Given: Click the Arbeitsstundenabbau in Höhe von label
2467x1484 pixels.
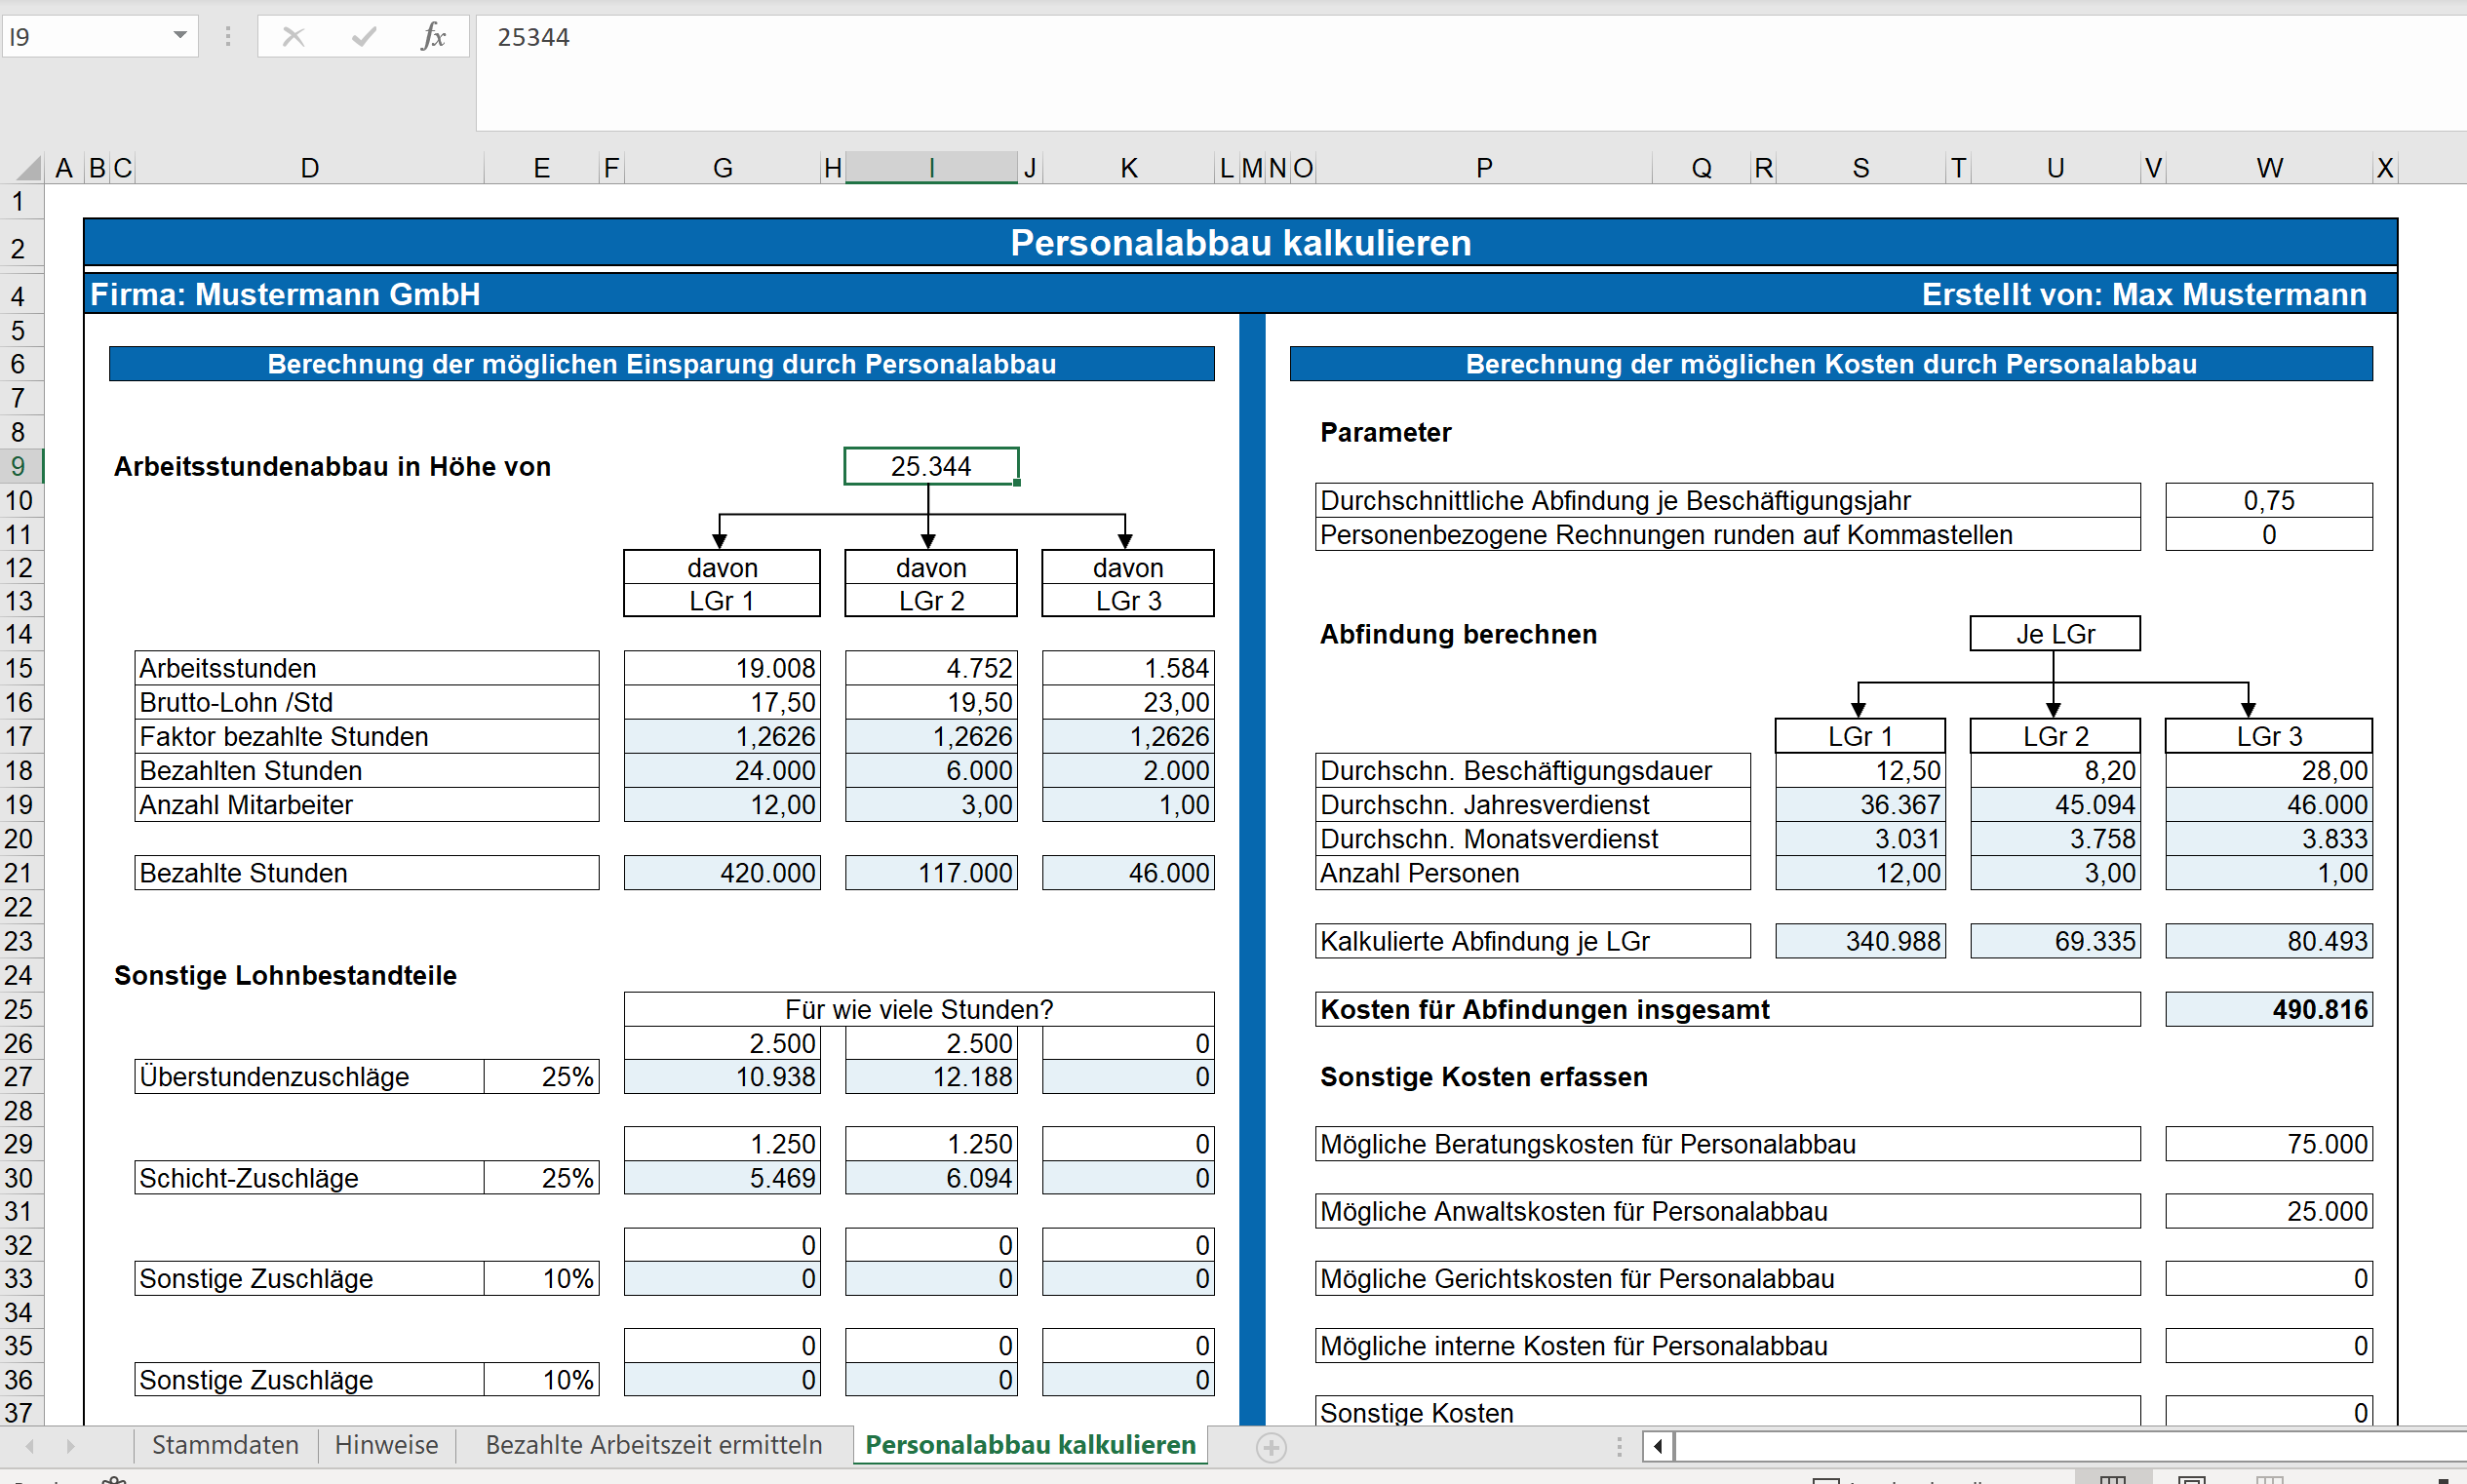Looking at the screenshot, I should point(332,466).
